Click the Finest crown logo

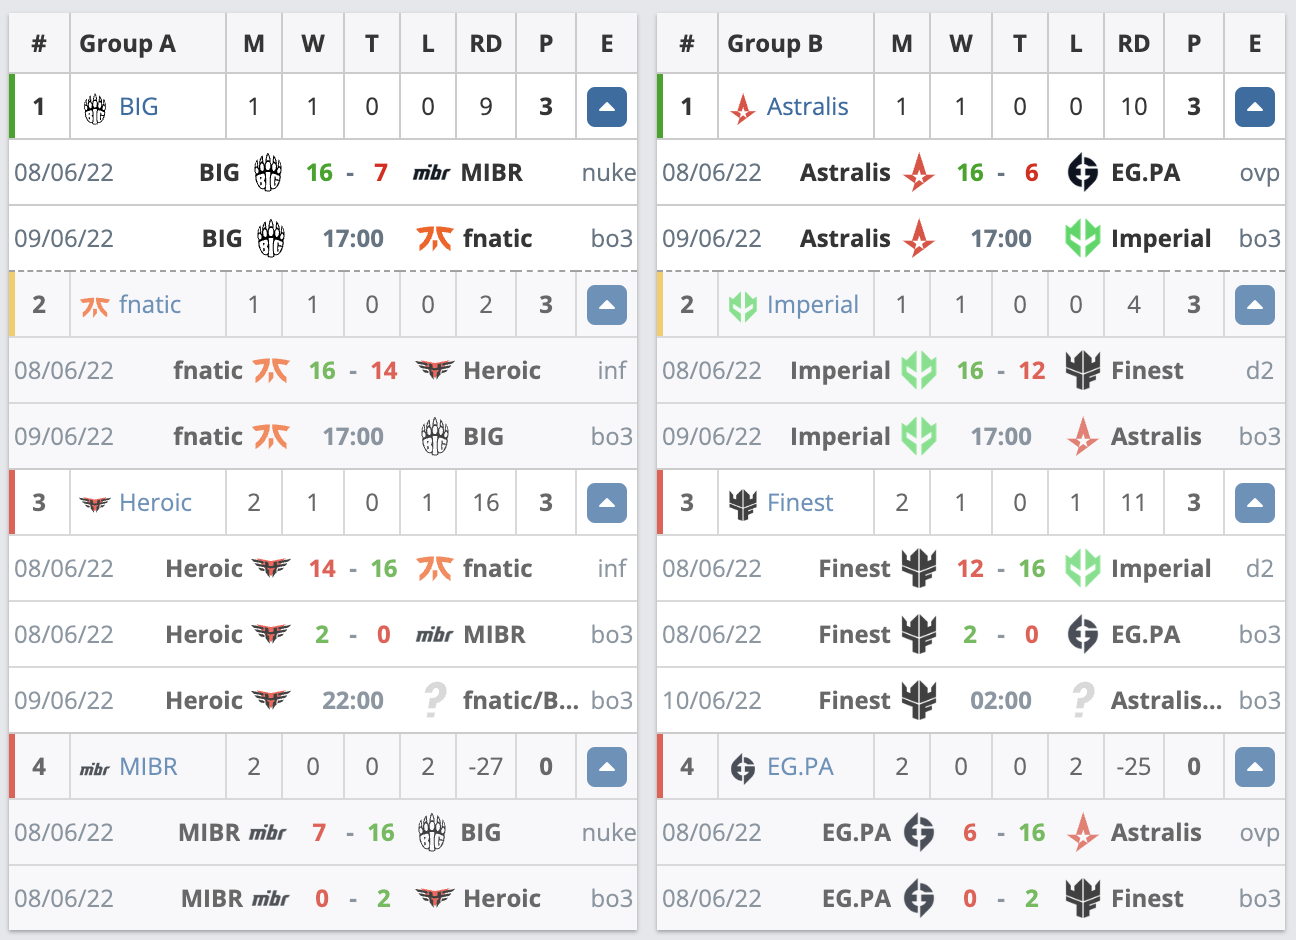740,502
